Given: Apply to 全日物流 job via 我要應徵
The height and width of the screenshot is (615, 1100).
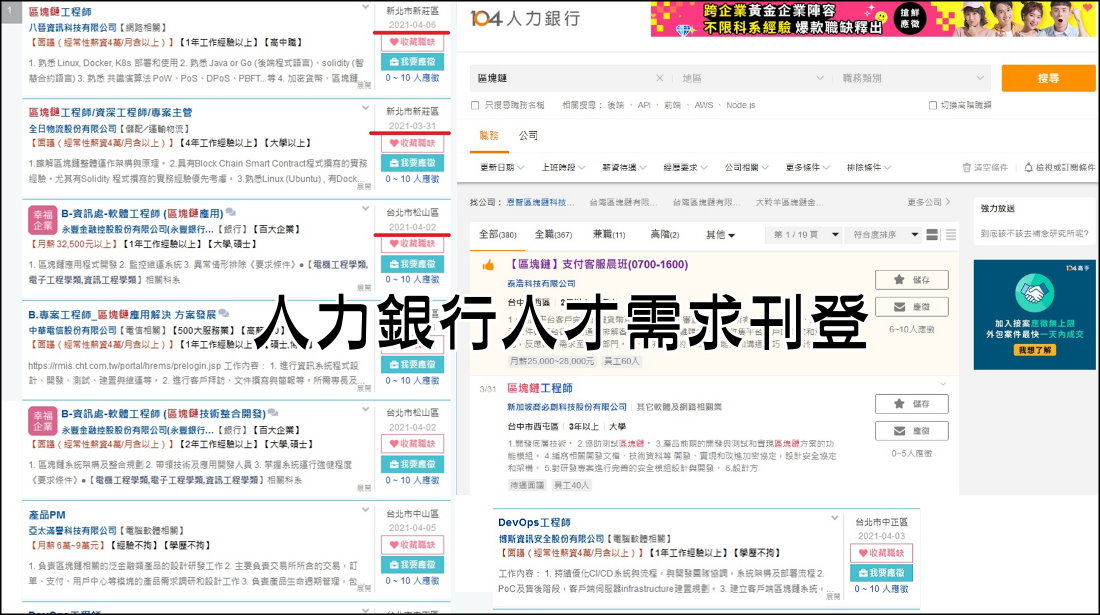Looking at the screenshot, I should (x=412, y=163).
